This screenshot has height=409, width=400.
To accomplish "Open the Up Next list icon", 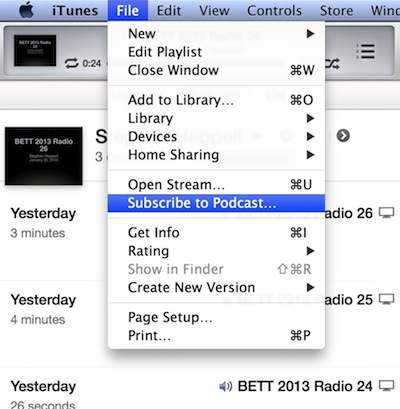I will coord(365,52).
